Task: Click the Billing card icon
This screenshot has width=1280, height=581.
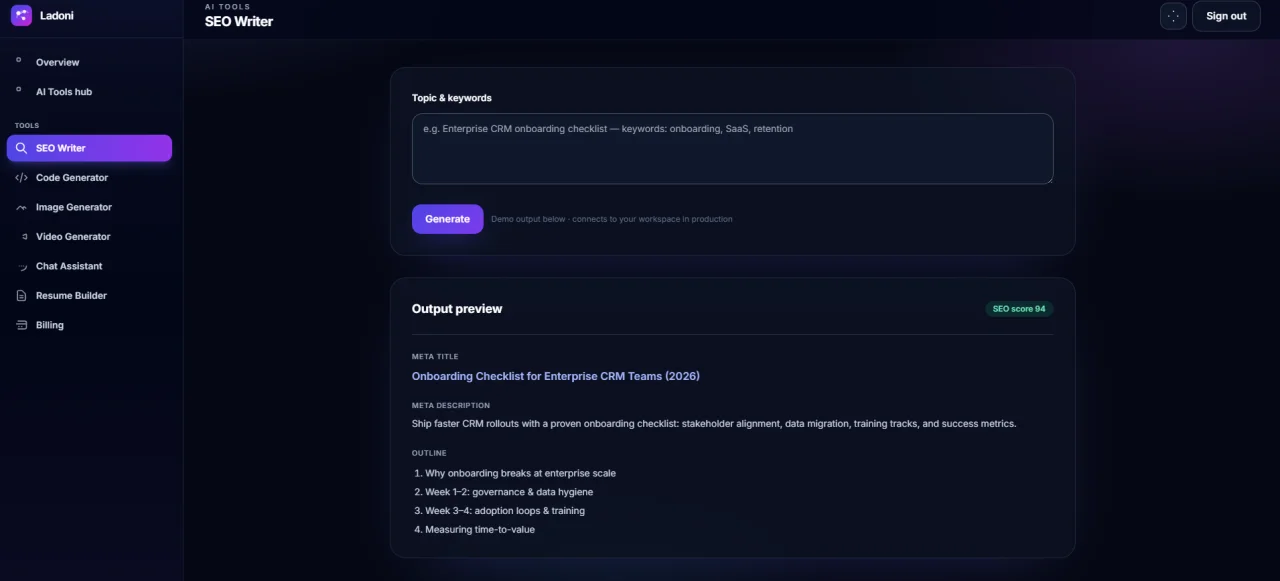Action: pos(21,325)
